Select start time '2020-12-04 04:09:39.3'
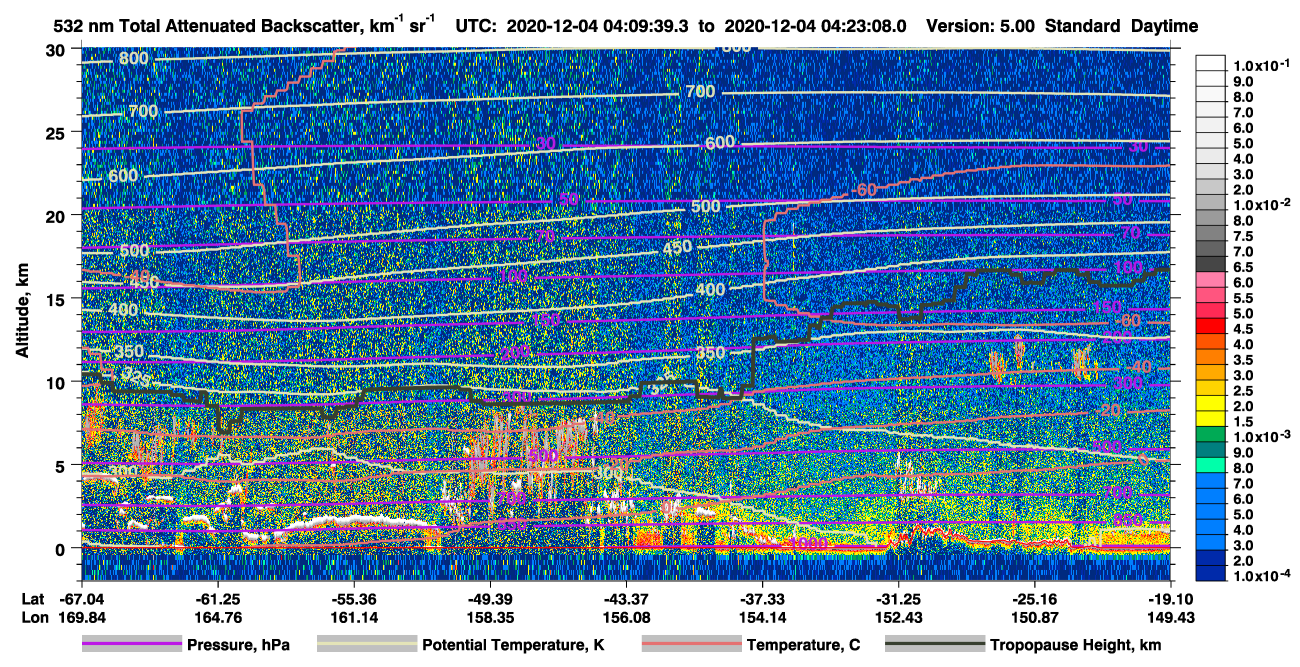The width and height of the screenshot is (1300, 667). [x=597, y=27]
